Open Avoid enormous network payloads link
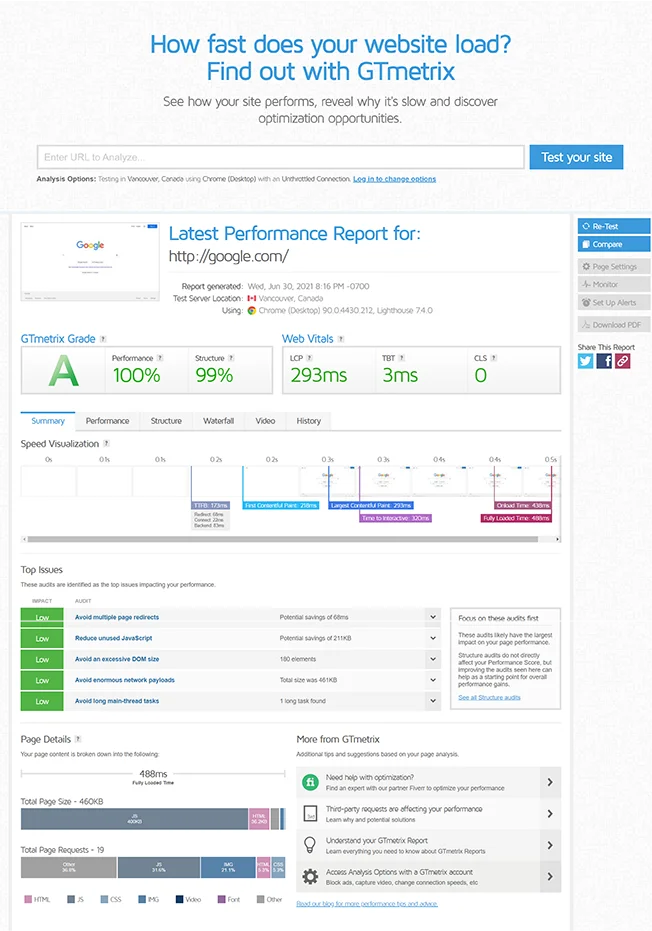The image size is (652, 931). point(125,680)
